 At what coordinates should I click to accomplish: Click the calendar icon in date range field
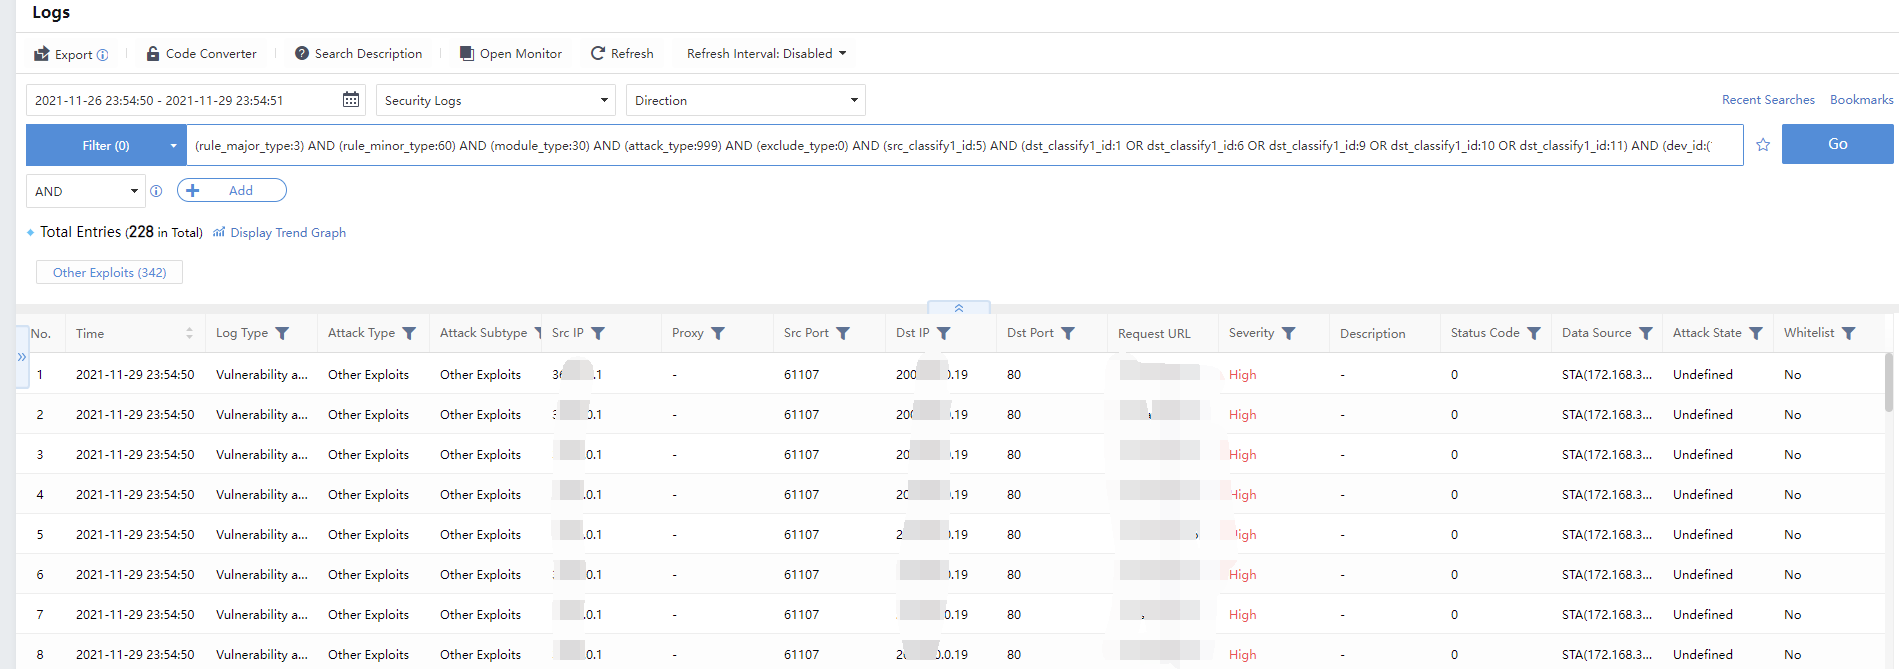tap(351, 100)
